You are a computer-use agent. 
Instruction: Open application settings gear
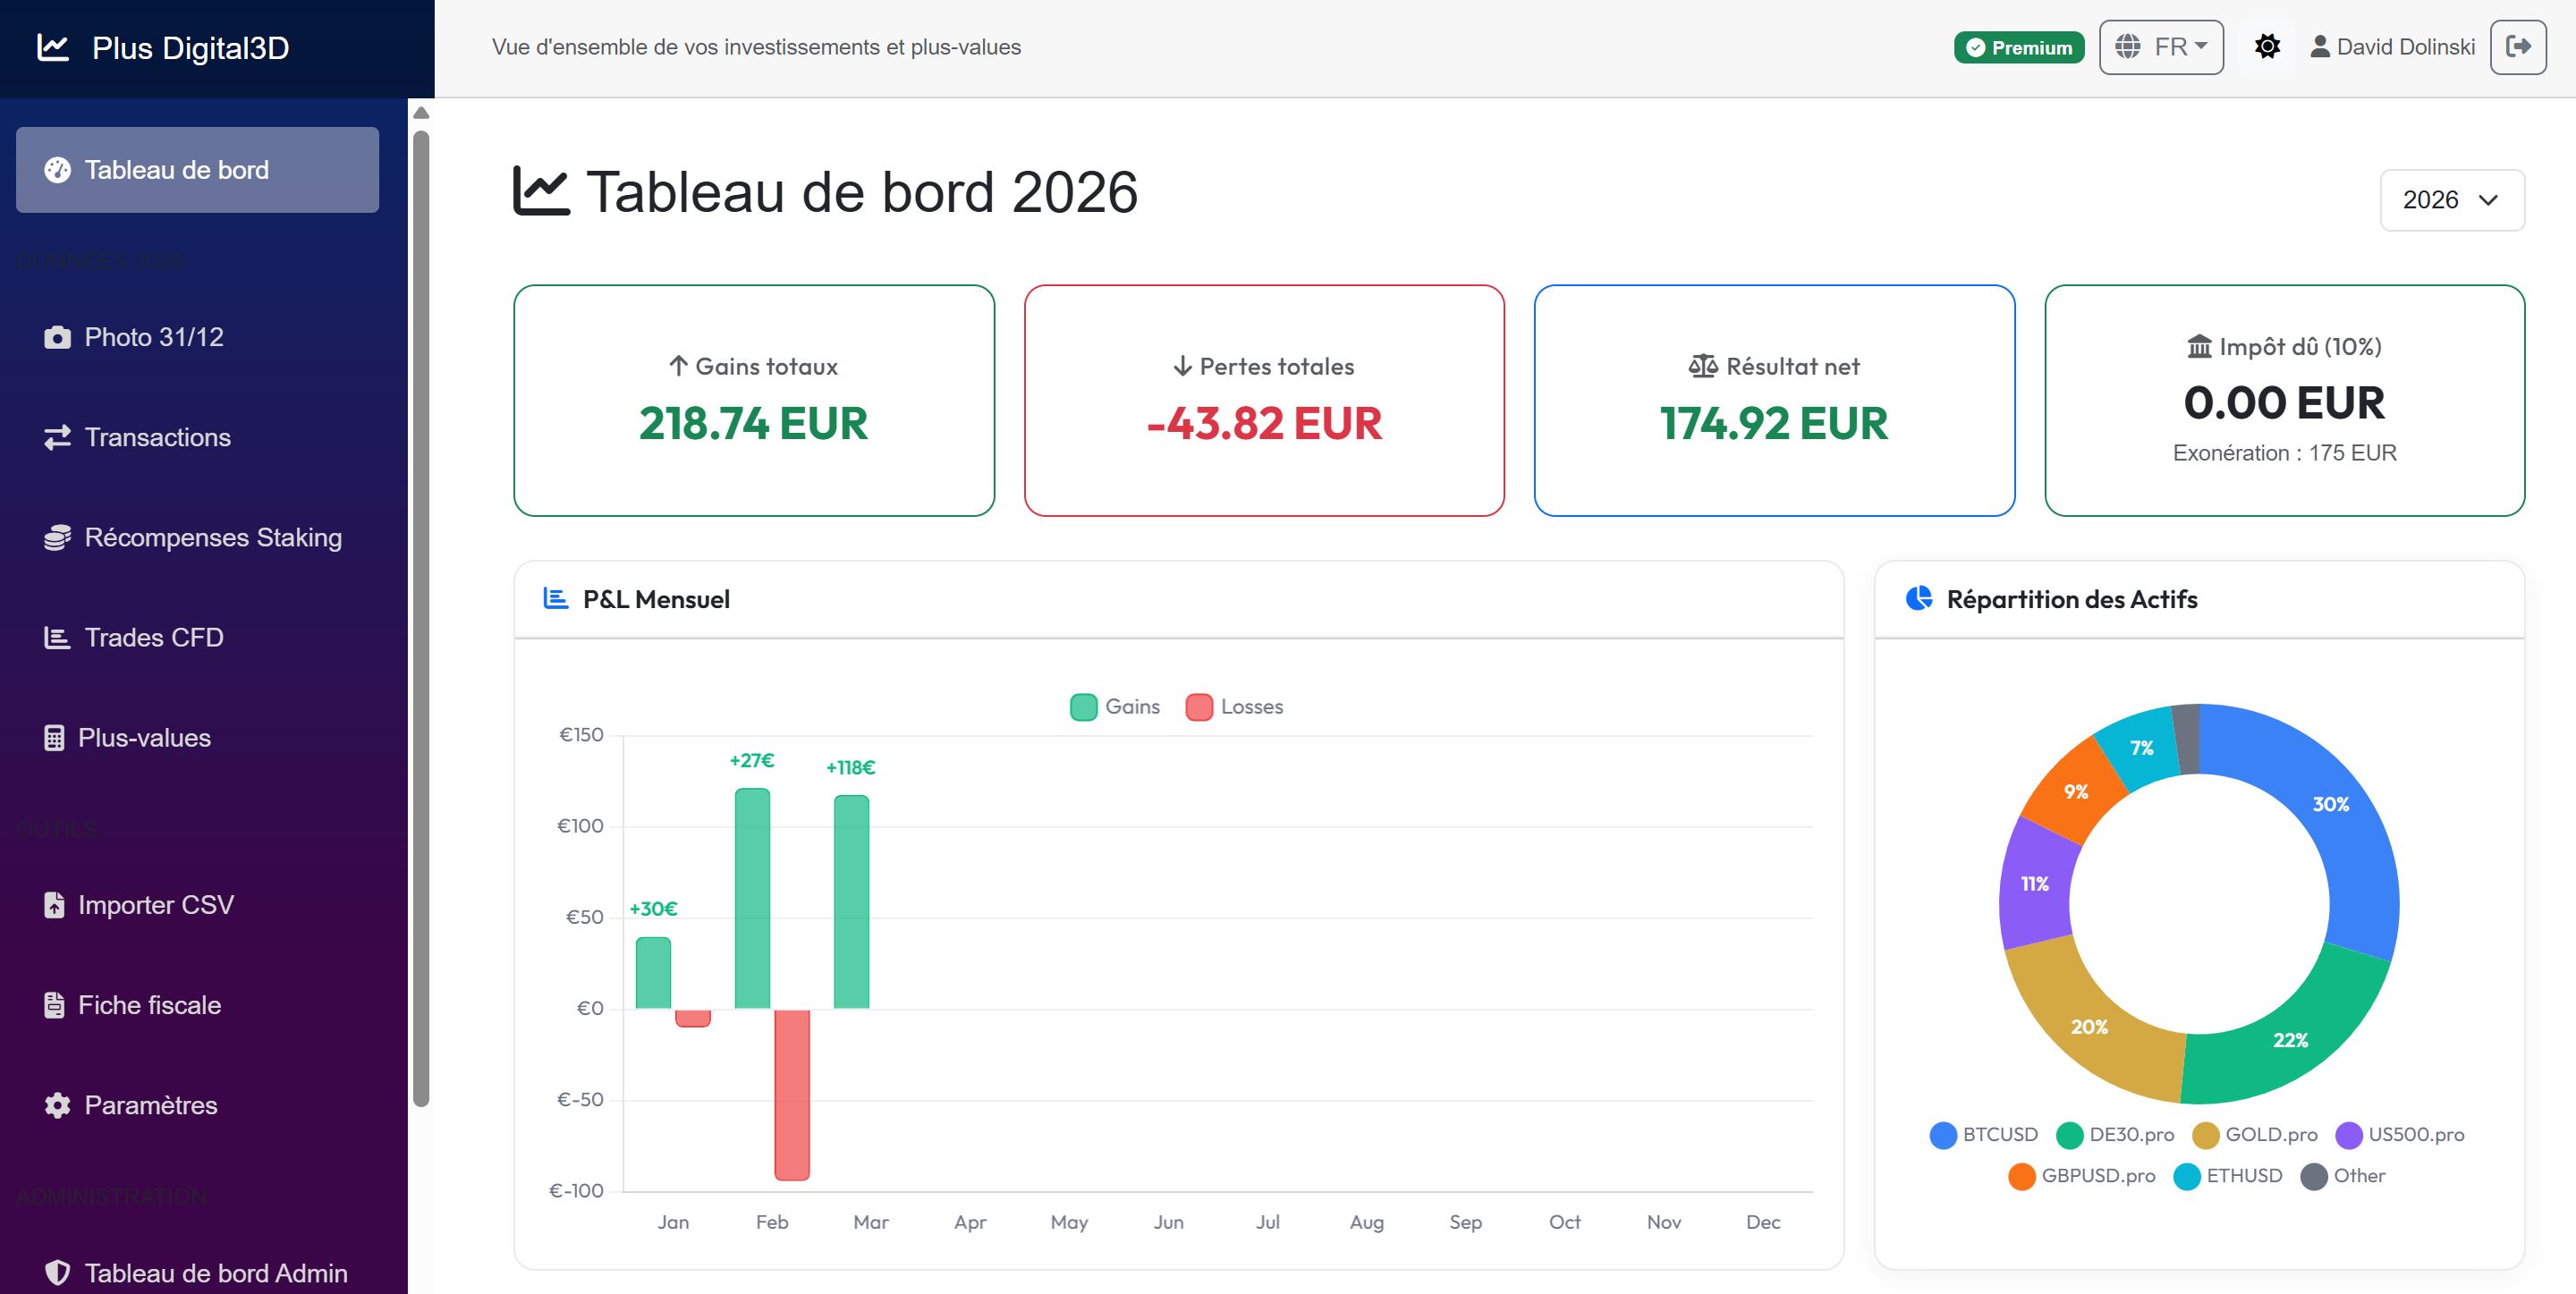(2267, 46)
